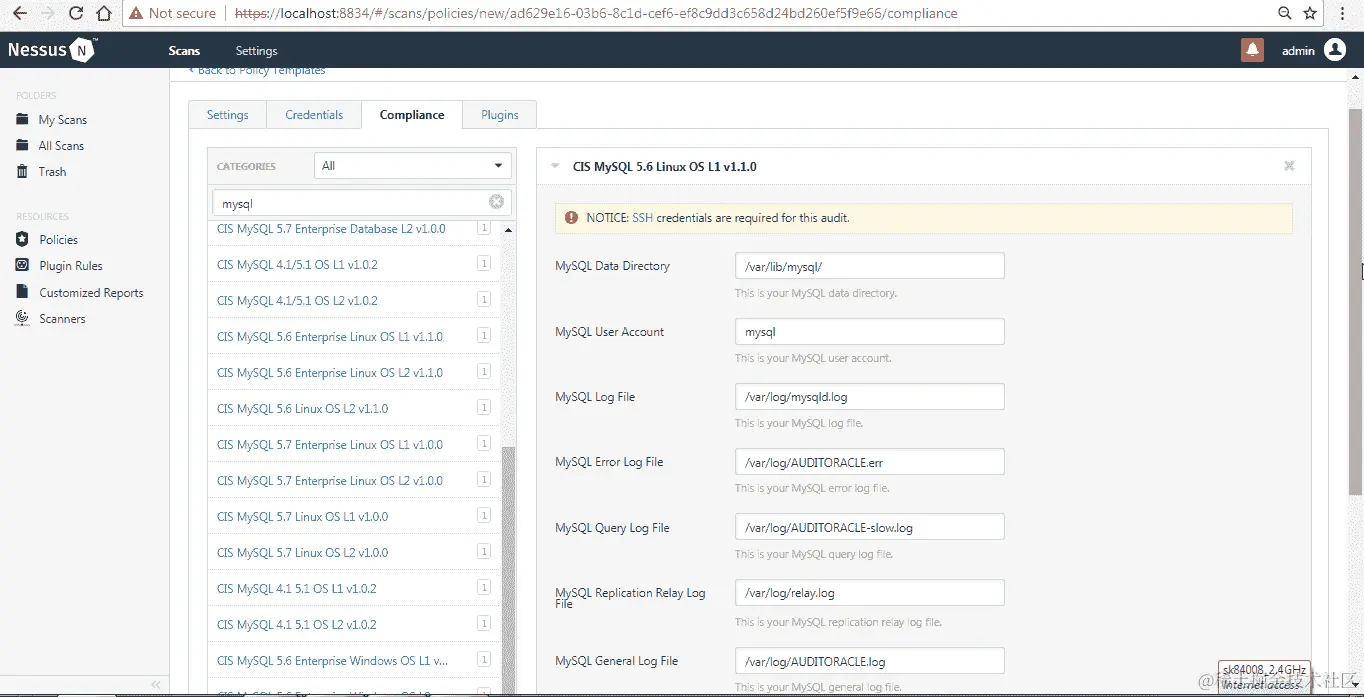Viewport: 1364px width, 697px height.
Task: Select CIS MySQL 5.6 Enterprise Linux OS L2 v1.1.0
Action: 330,372
